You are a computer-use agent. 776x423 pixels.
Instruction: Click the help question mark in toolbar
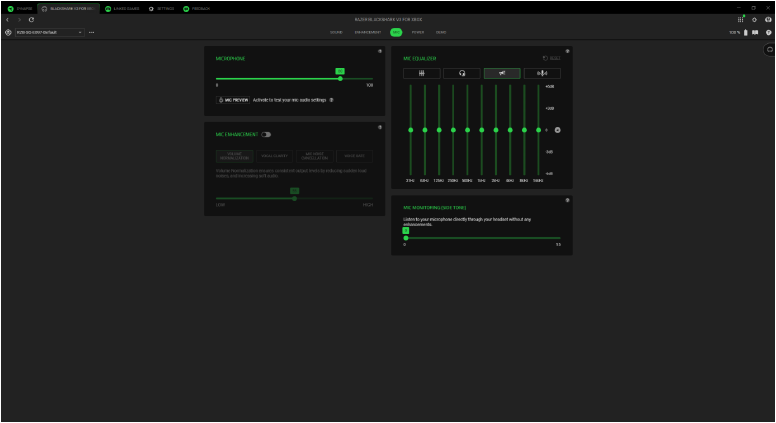point(769,32)
